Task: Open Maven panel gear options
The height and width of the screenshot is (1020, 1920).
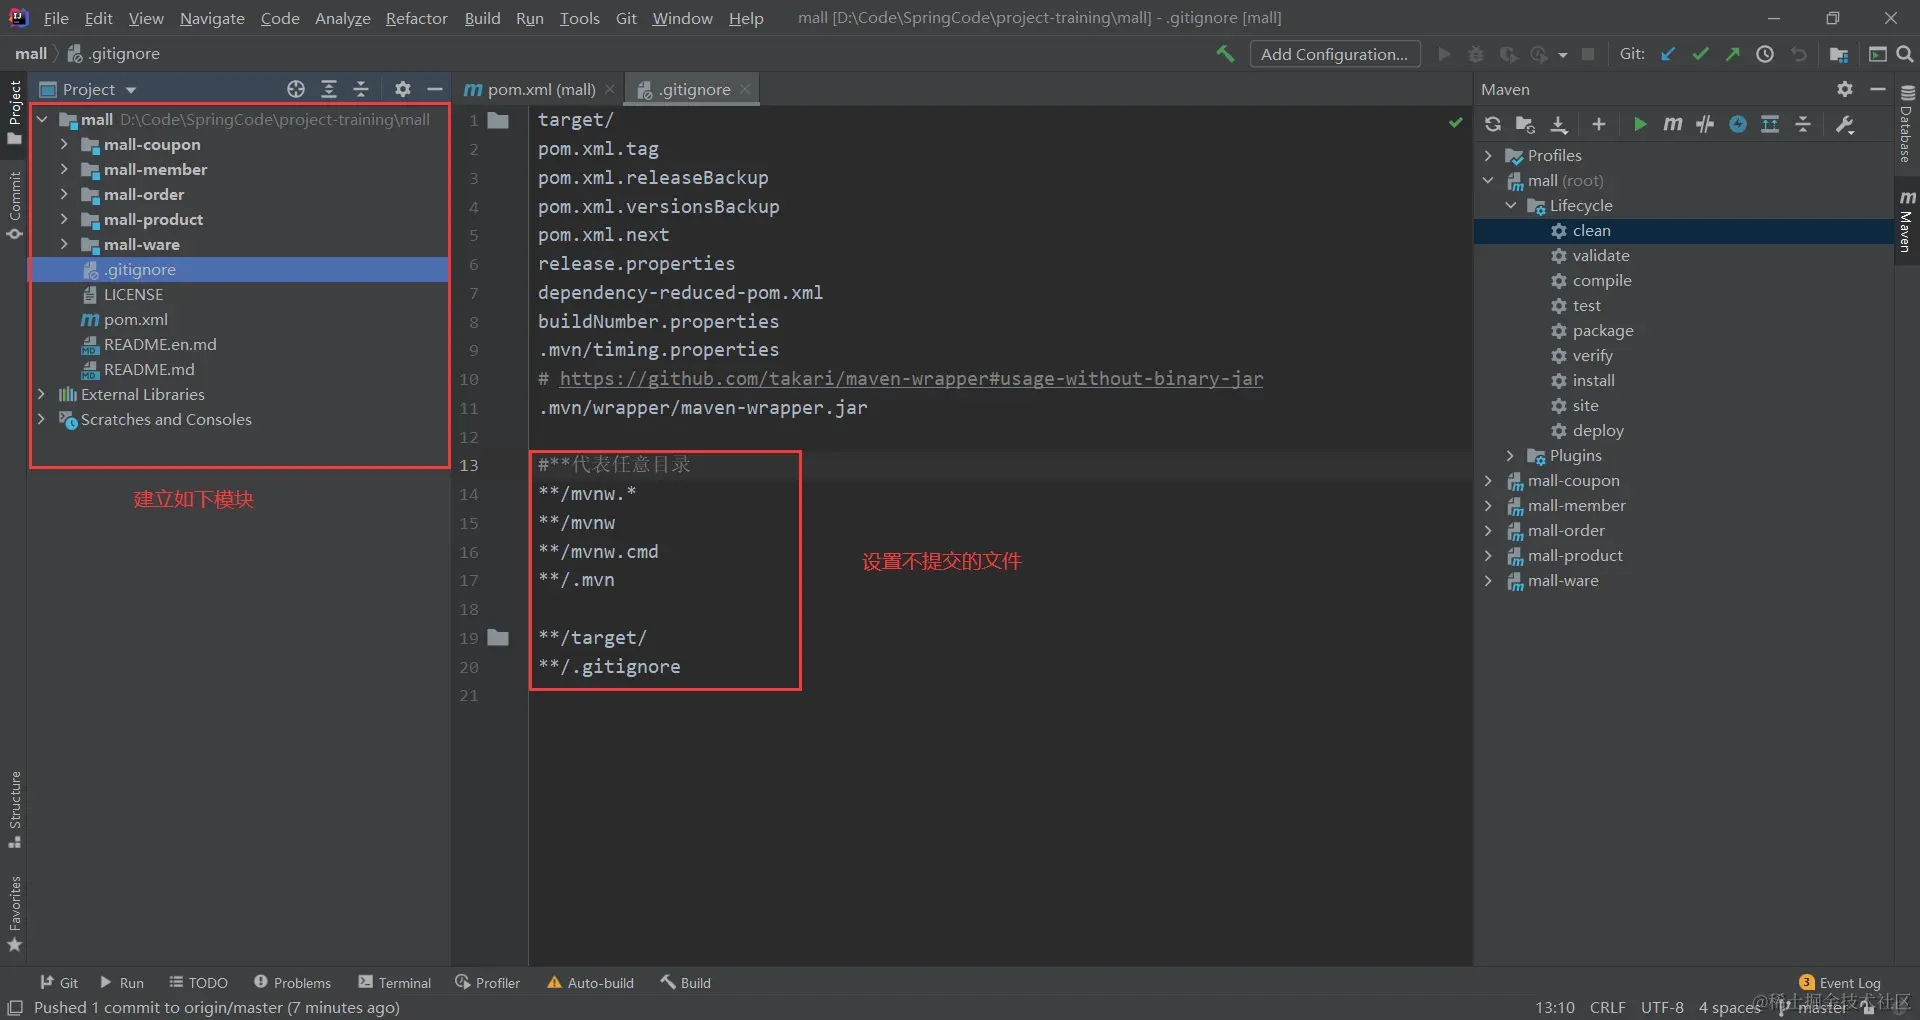Action: 1845,89
